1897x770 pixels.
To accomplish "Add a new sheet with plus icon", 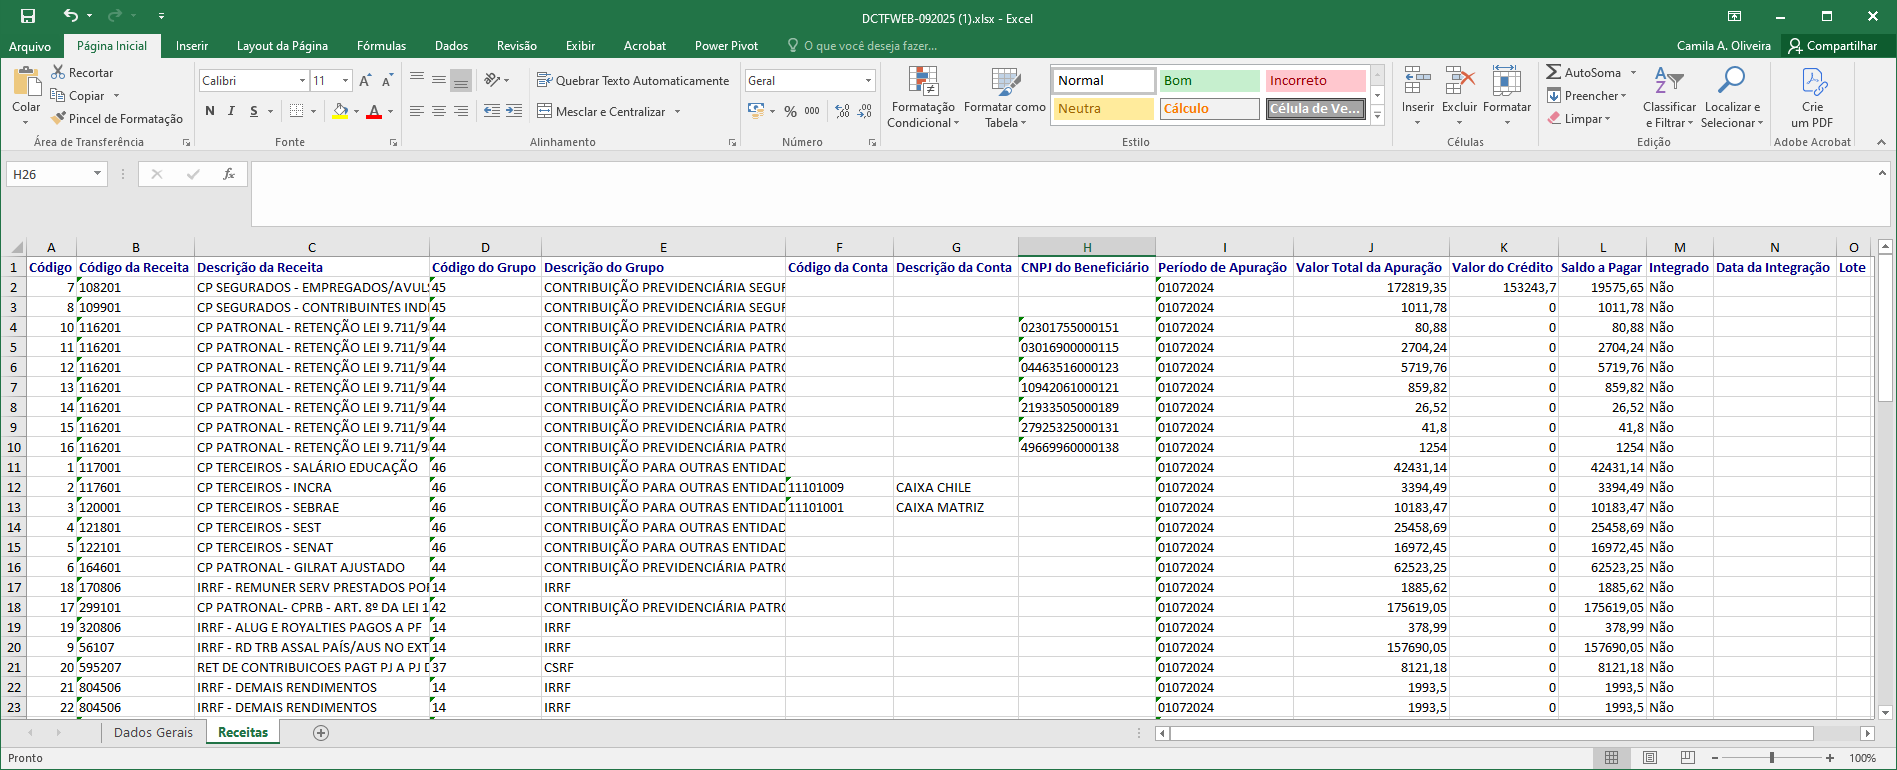I will point(321,733).
